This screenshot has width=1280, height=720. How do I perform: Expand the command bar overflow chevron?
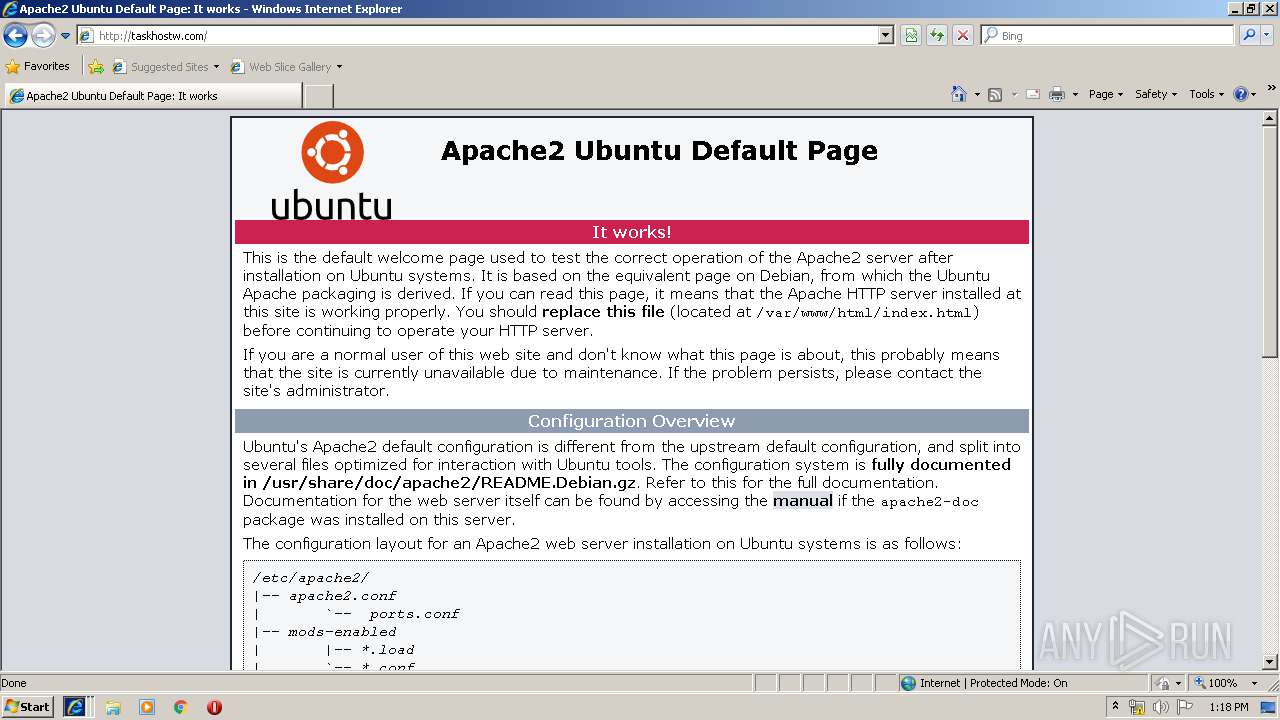pyautogui.click(x=1272, y=88)
